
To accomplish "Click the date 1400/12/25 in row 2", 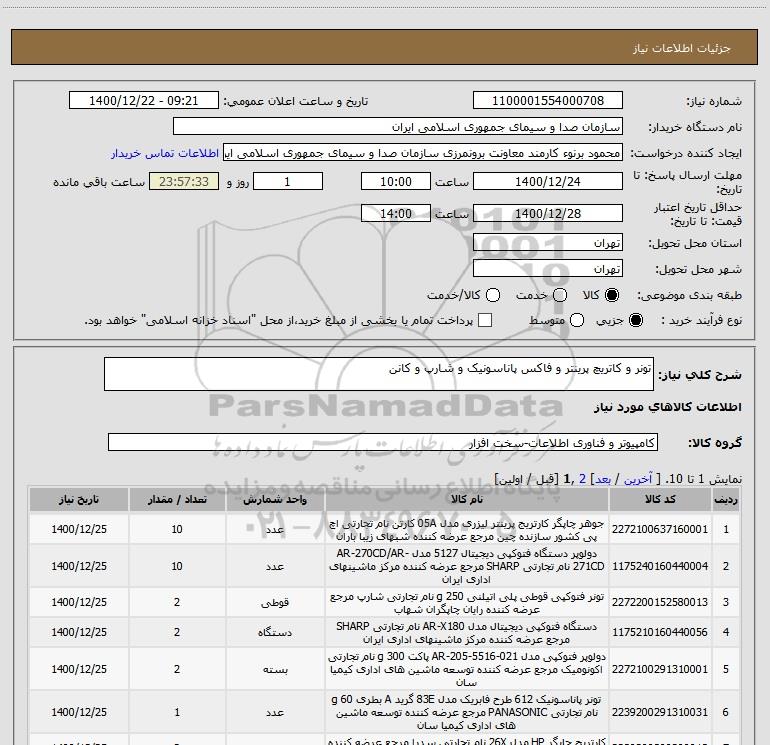I will click(79, 566).
